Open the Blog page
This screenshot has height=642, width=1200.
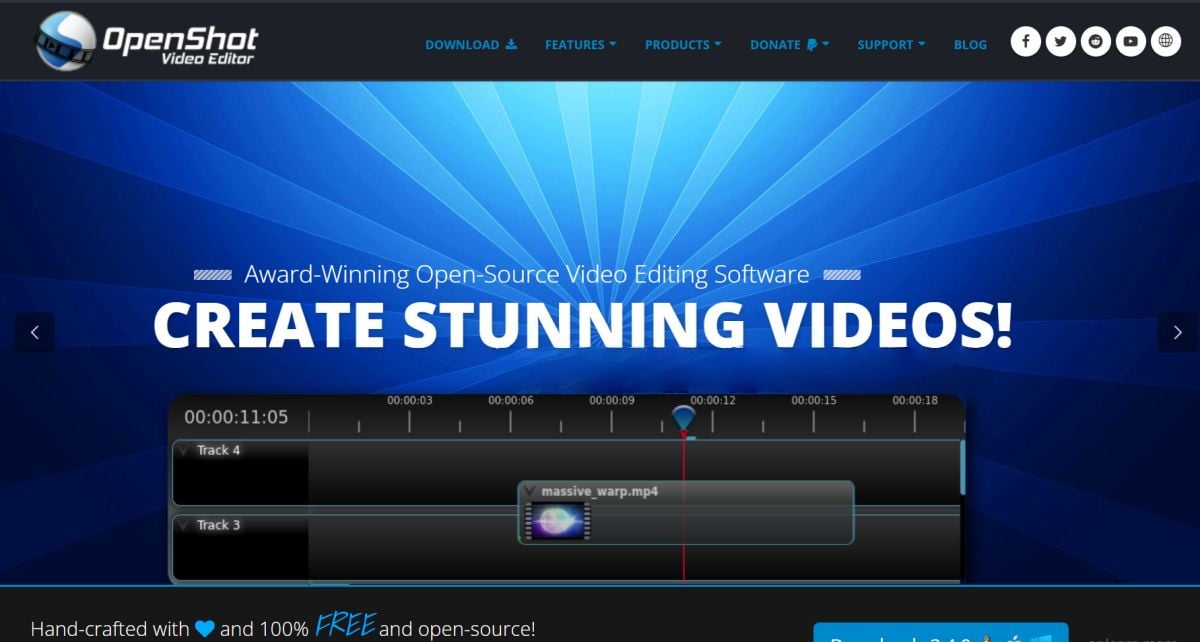[970, 45]
